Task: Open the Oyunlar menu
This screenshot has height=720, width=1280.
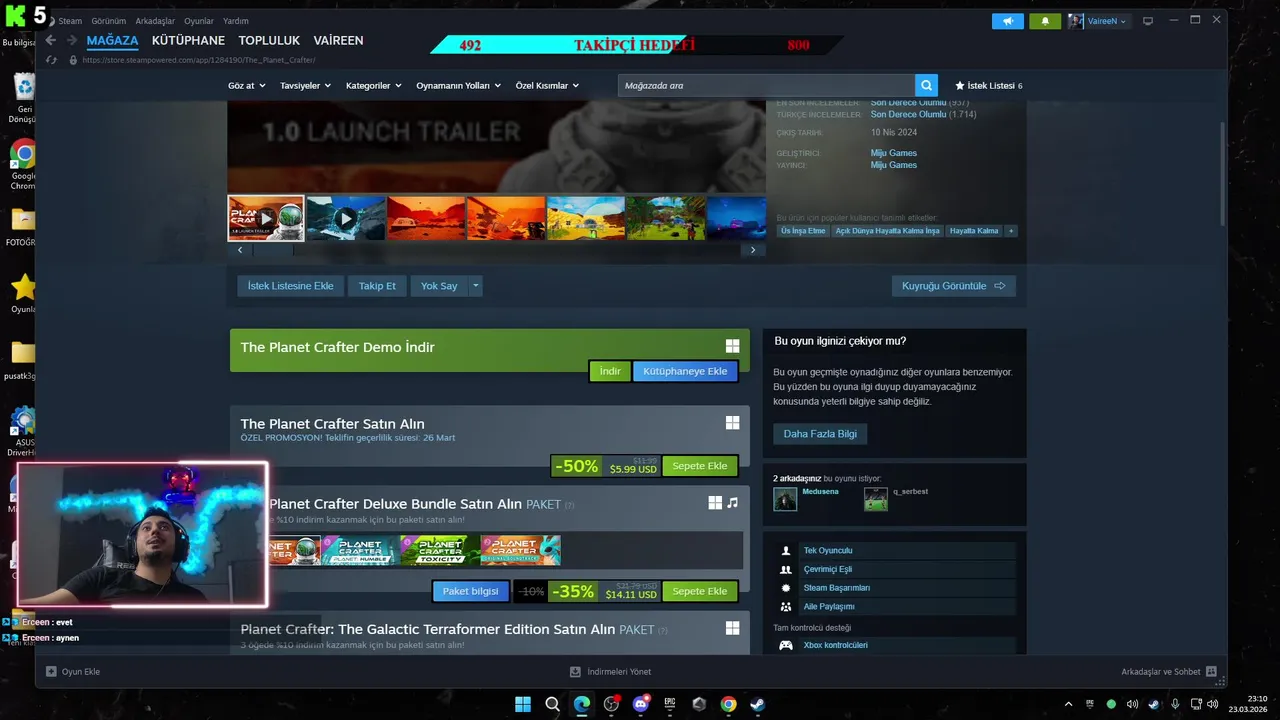Action: click(199, 21)
